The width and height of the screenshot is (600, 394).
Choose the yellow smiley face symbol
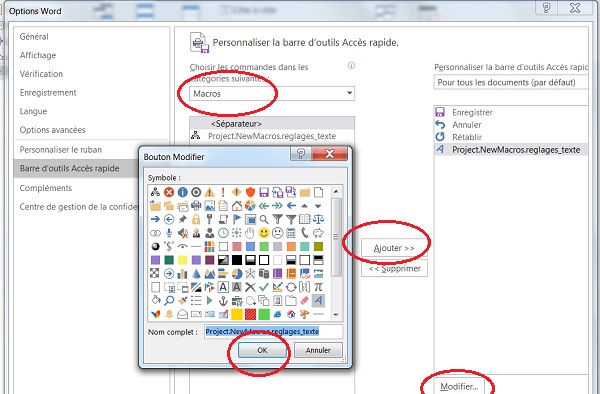[264, 233]
